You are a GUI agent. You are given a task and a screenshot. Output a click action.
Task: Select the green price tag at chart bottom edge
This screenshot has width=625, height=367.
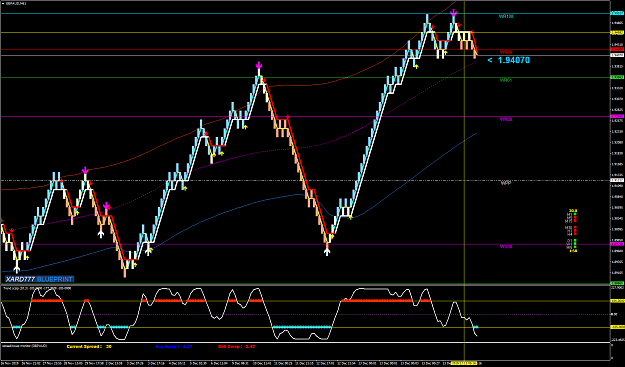coord(617,283)
